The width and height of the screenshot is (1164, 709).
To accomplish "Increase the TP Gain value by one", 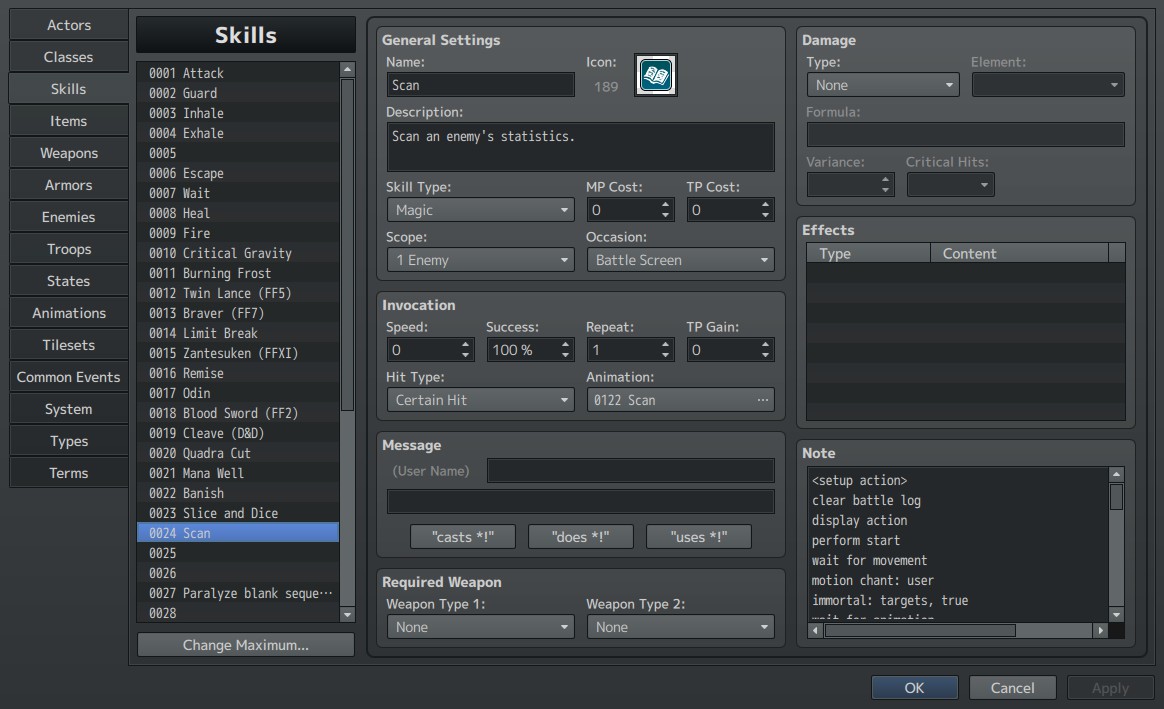I will tap(765, 344).
